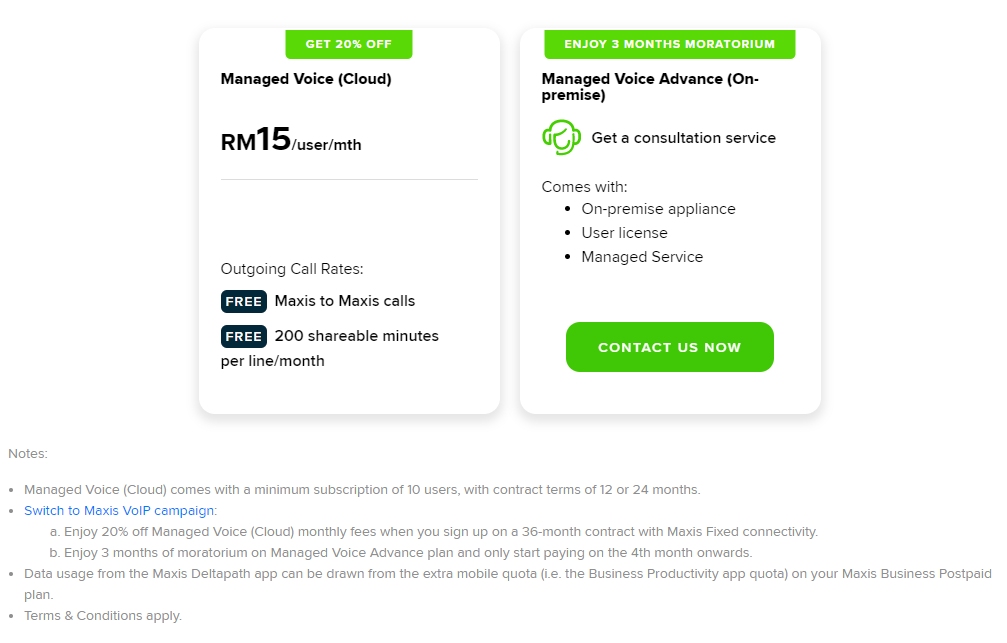
Task: Click the green GET 20% OFF badge
Action: coord(348,44)
